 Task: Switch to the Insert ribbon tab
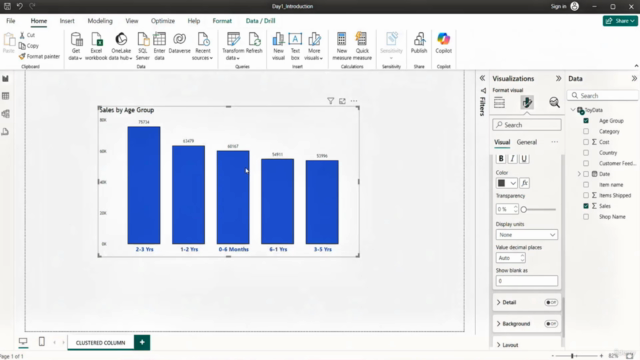coord(67,21)
